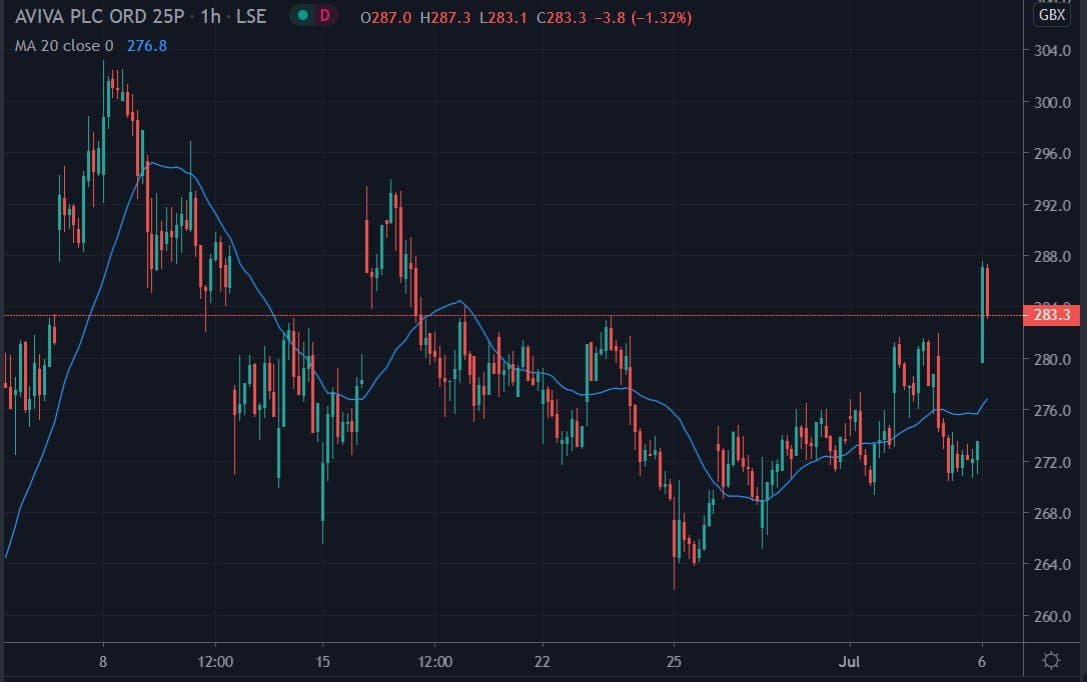Screen dimensions: 1087x682
Task: Click the 22 date on the time axis
Action: coord(541,661)
